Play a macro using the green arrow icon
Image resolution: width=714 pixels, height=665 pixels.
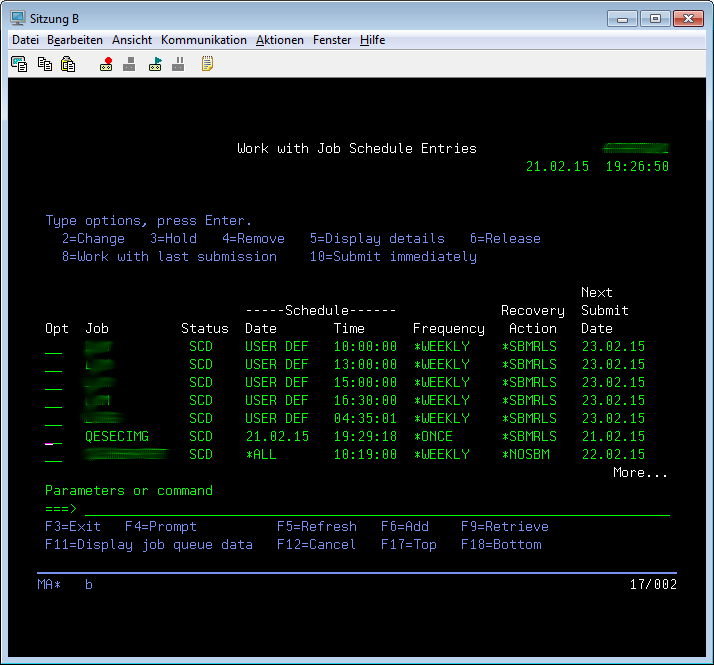[155, 64]
